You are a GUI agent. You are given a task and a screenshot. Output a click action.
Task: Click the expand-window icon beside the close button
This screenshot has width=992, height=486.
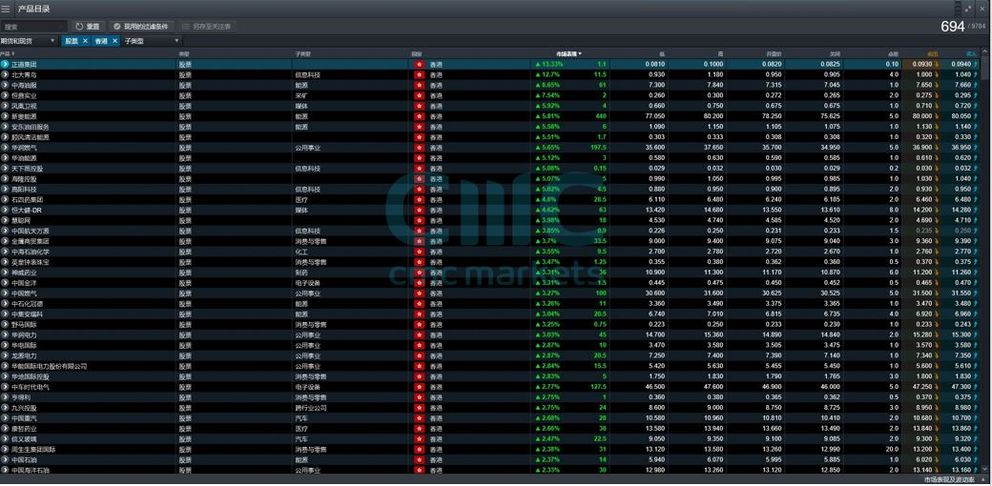click(x=969, y=9)
